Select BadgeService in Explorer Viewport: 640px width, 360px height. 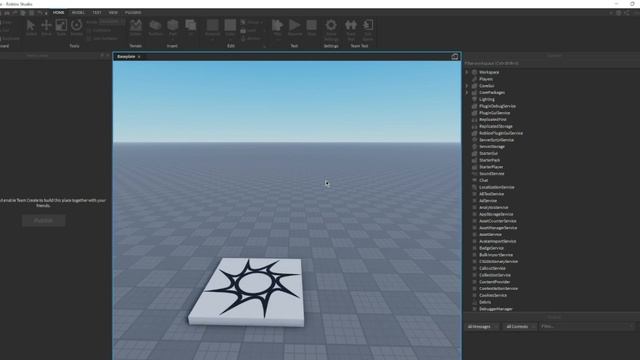point(491,248)
